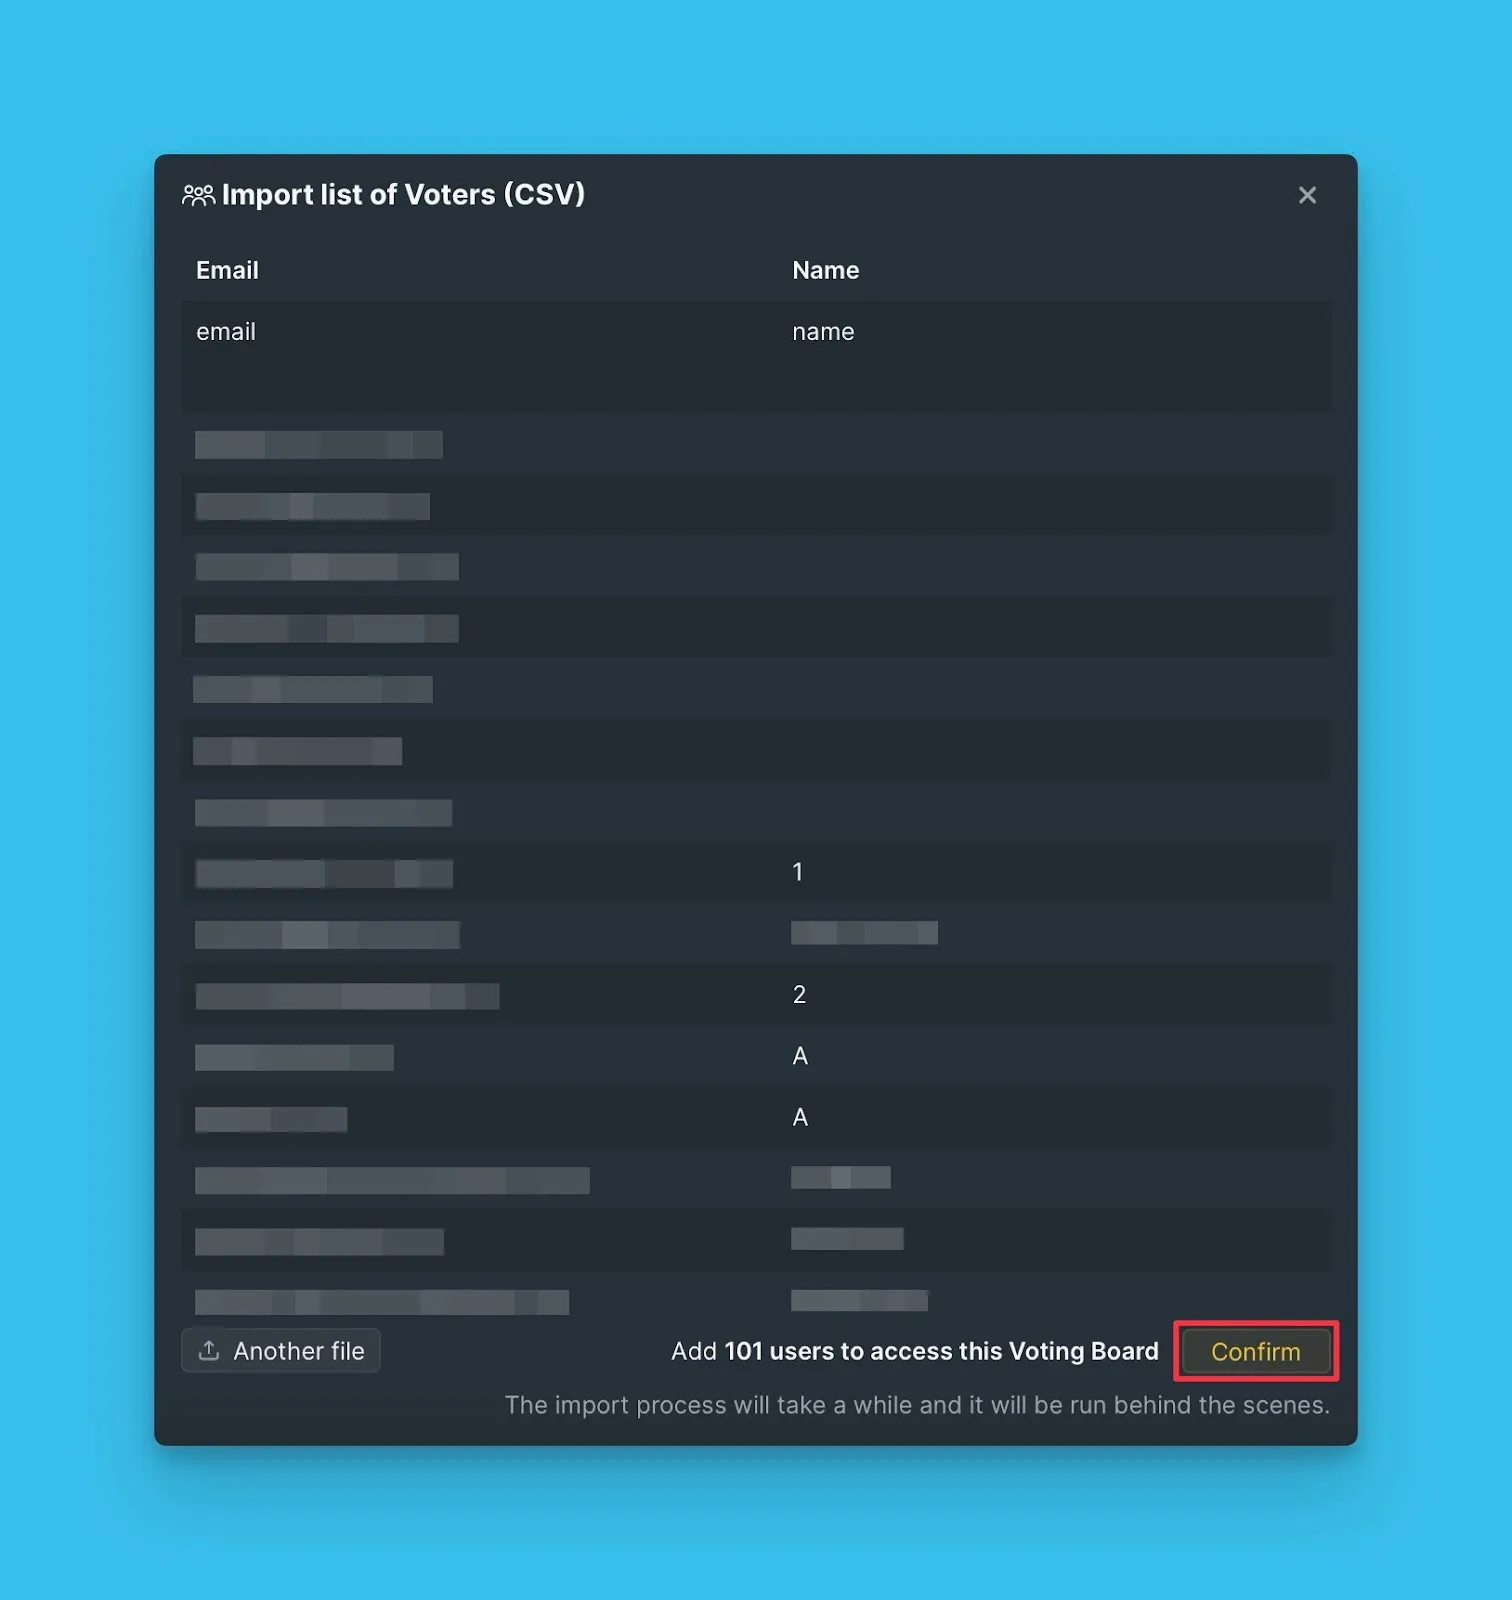Select the Name column header
This screenshot has width=1512, height=1600.
coord(825,270)
